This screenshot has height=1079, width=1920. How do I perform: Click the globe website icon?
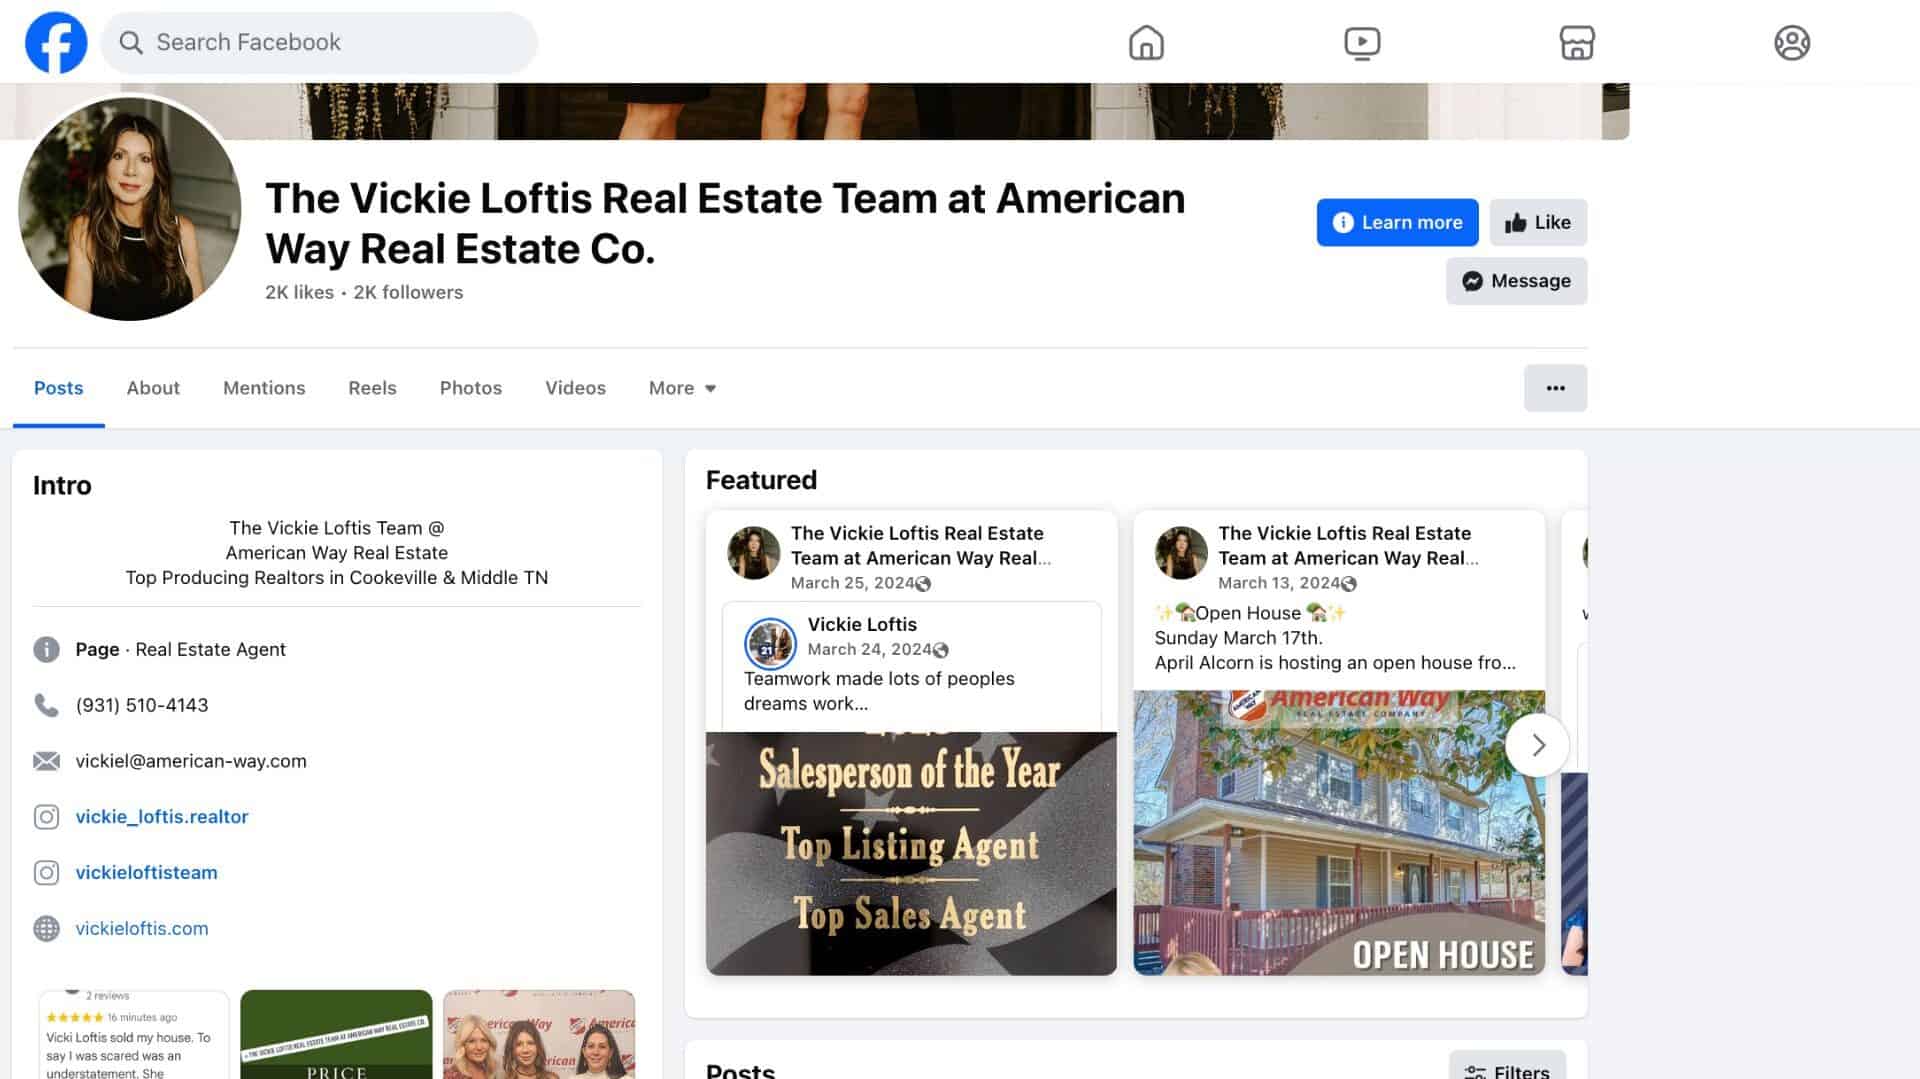[46, 929]
